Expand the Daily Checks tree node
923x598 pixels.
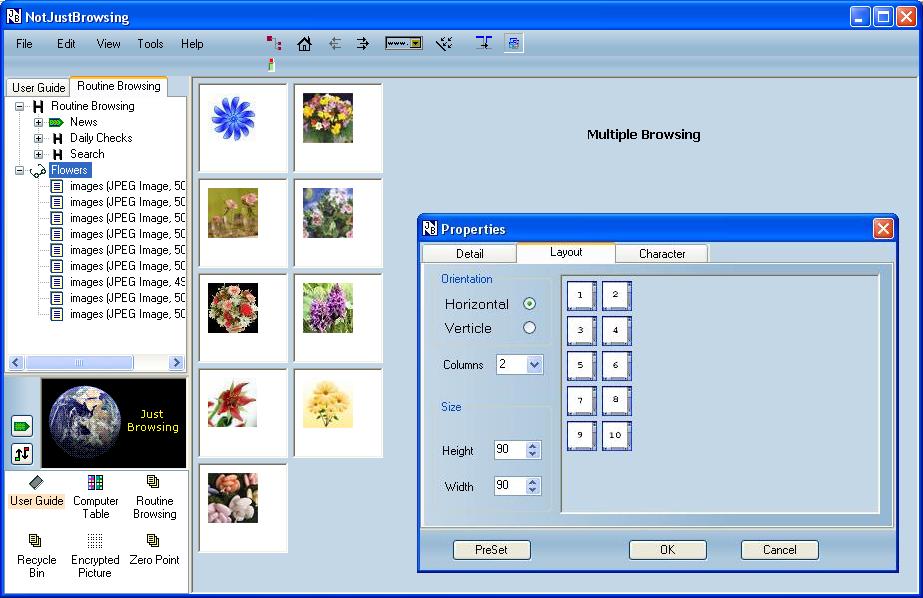pos(39,138)
